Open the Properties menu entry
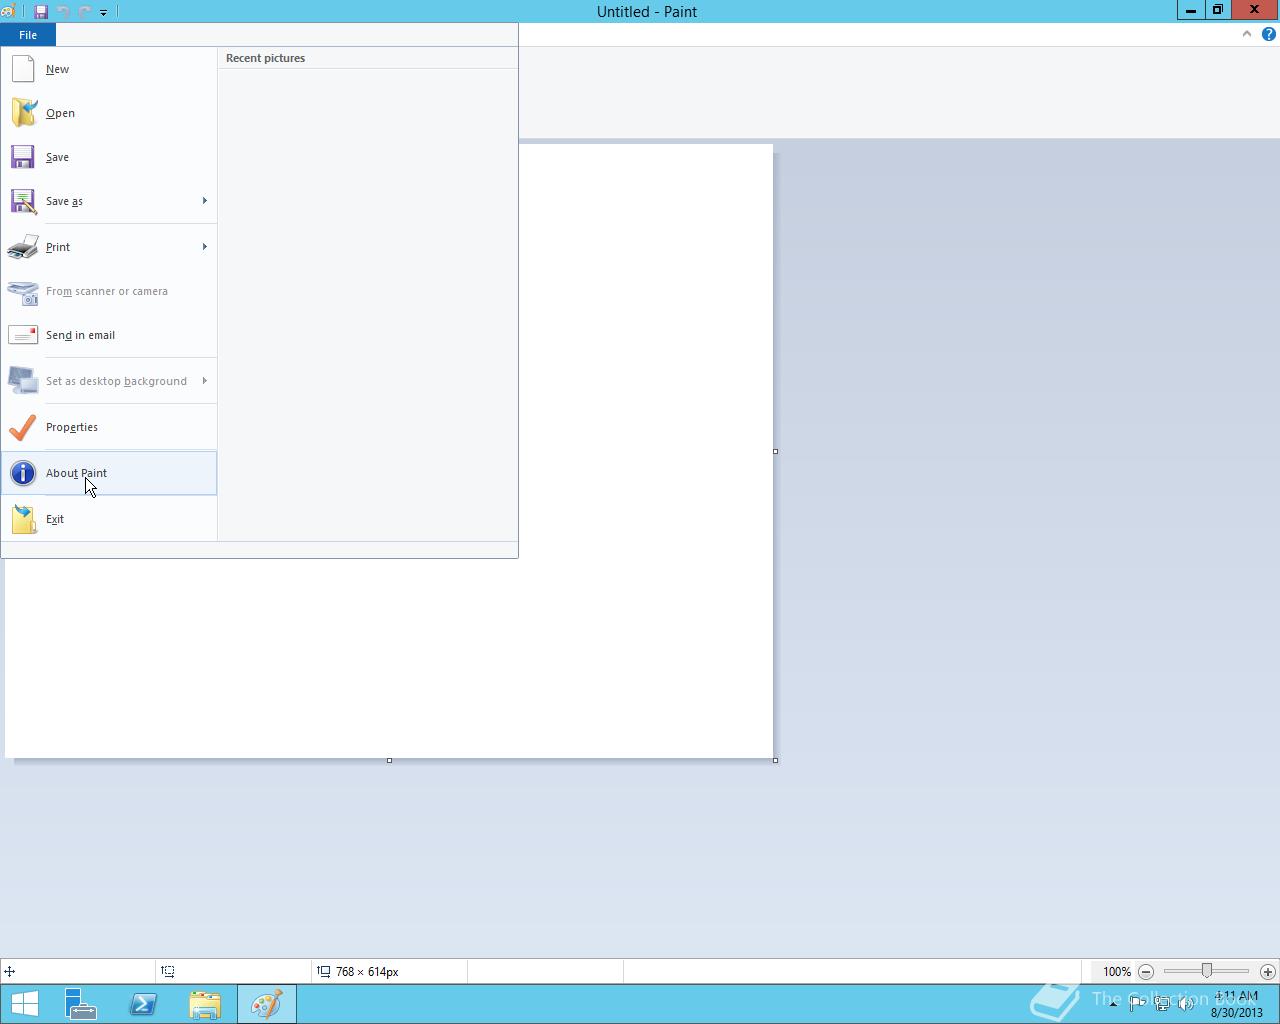This screenshot has height=1024, width=1280. [x=109, y=427]
